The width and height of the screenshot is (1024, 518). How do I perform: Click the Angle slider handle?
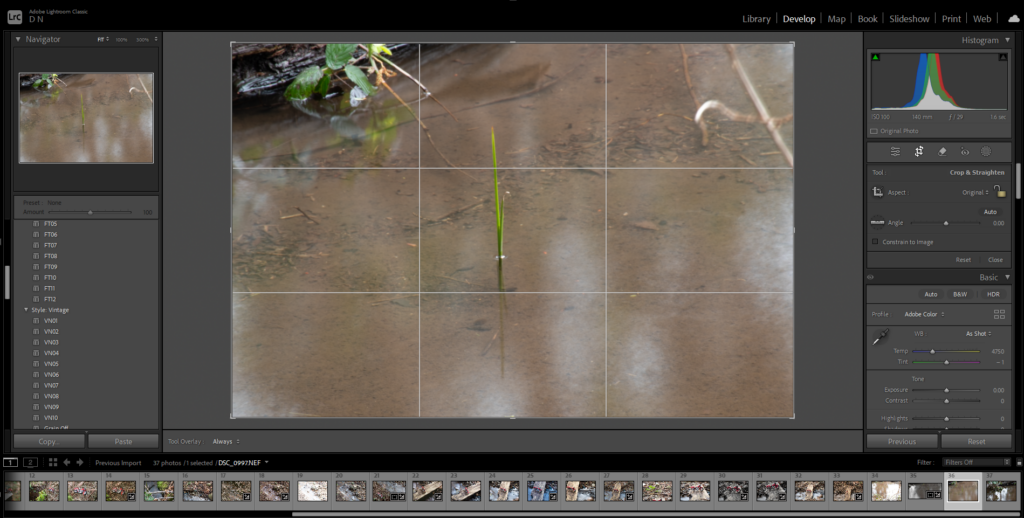pyautogui.click(x=946, y=223)
